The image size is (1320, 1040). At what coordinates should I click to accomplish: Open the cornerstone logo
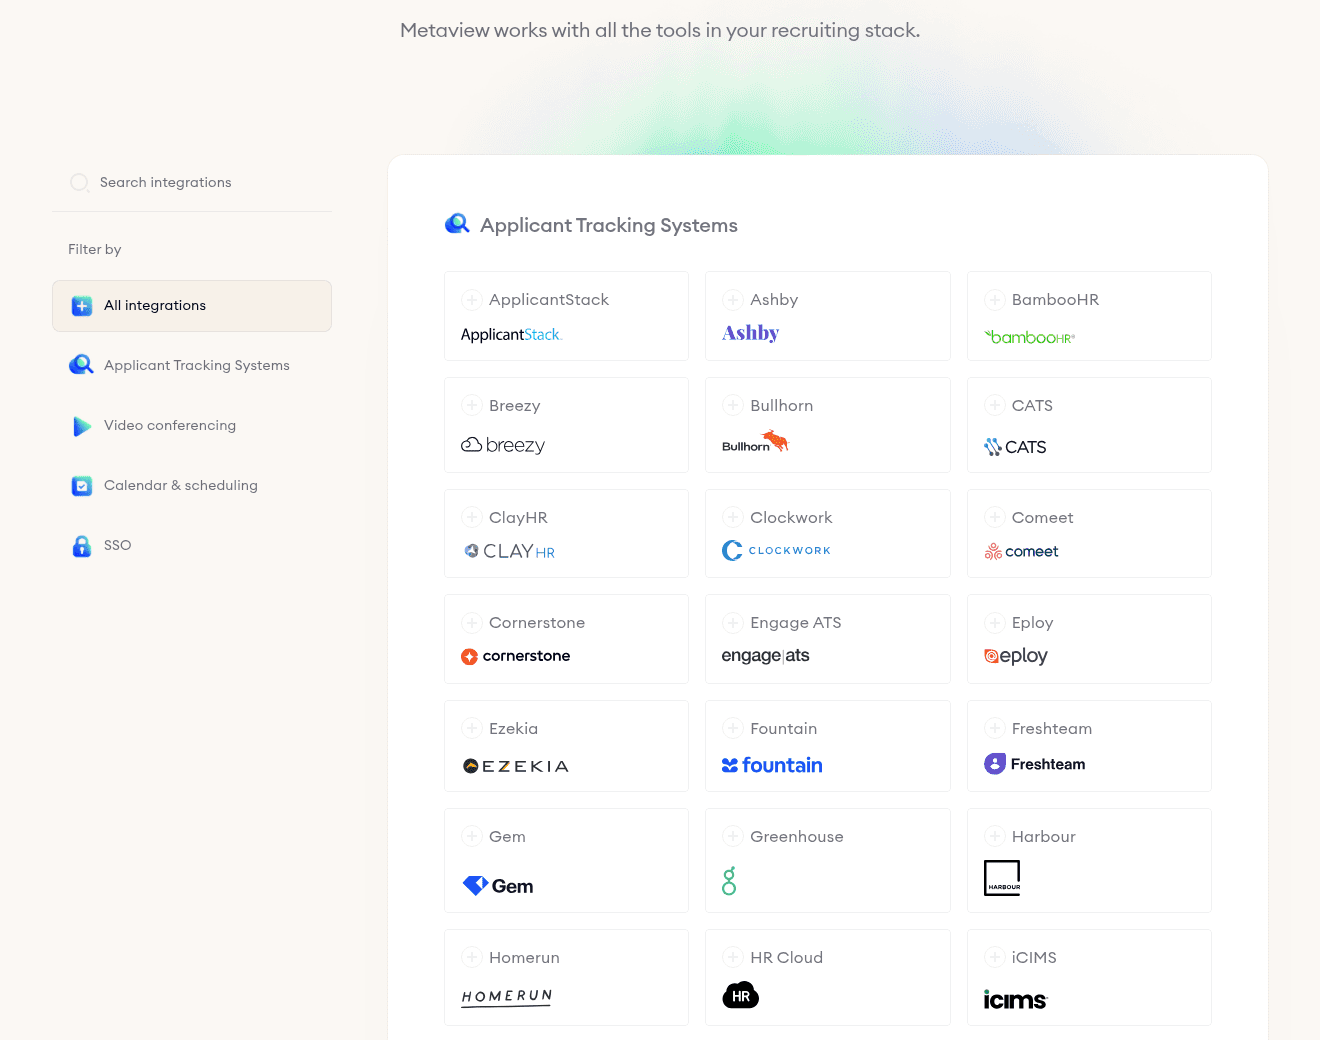515,657
